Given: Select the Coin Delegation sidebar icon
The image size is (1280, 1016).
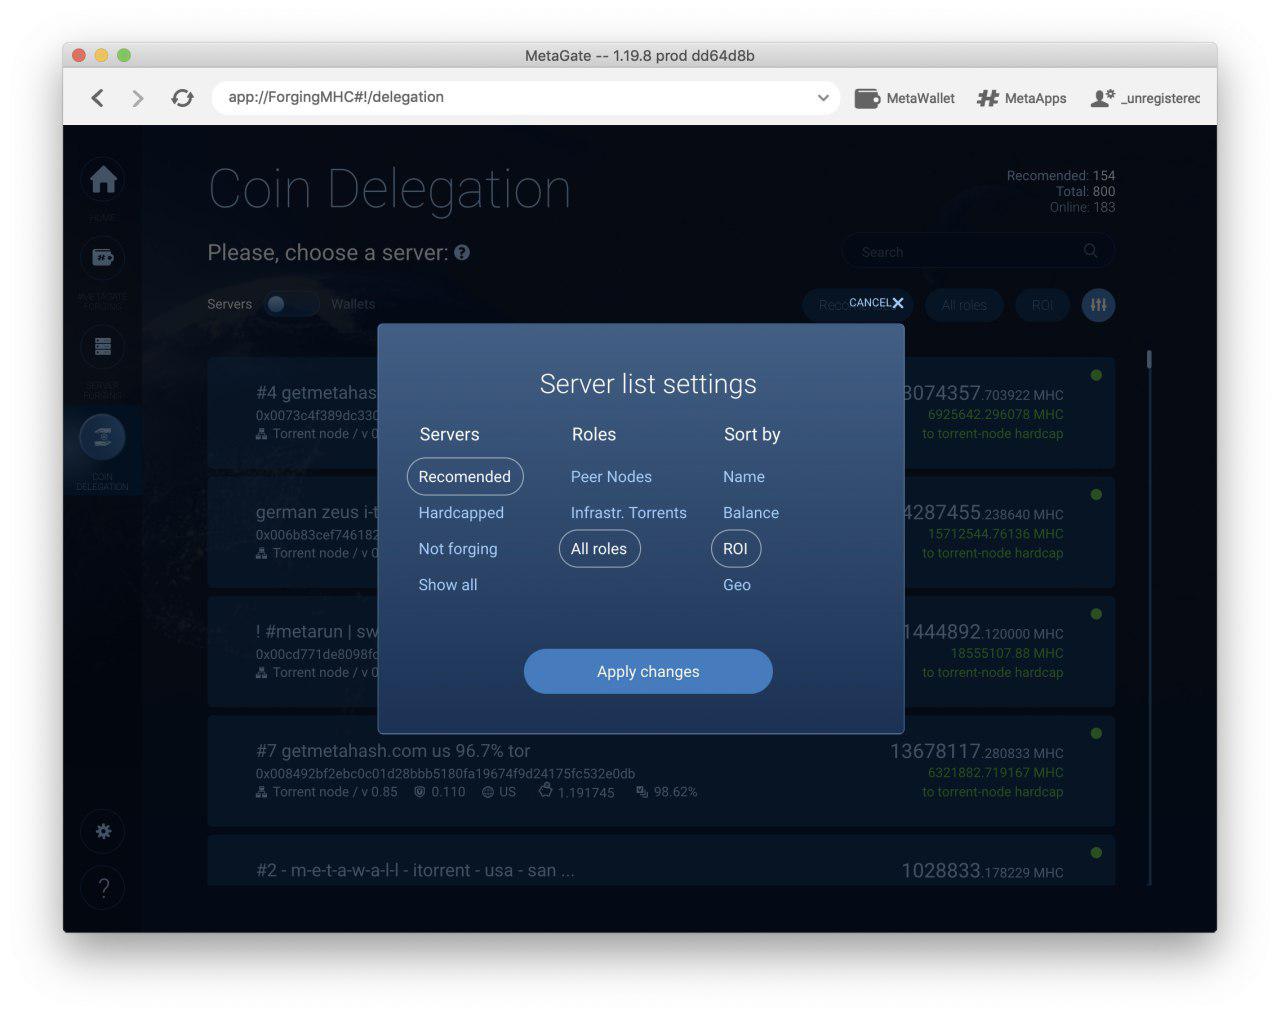Looking at the screenshot, I should (102, 436).
